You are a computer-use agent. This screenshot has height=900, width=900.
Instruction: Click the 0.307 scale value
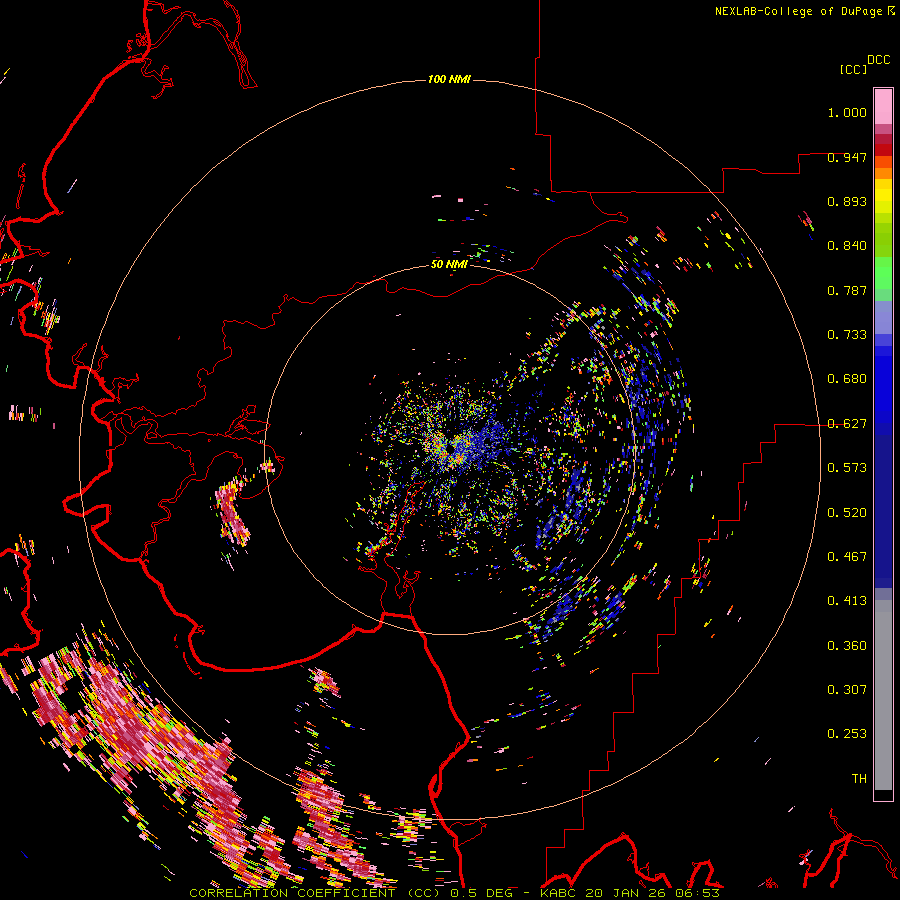click(847, 690)
